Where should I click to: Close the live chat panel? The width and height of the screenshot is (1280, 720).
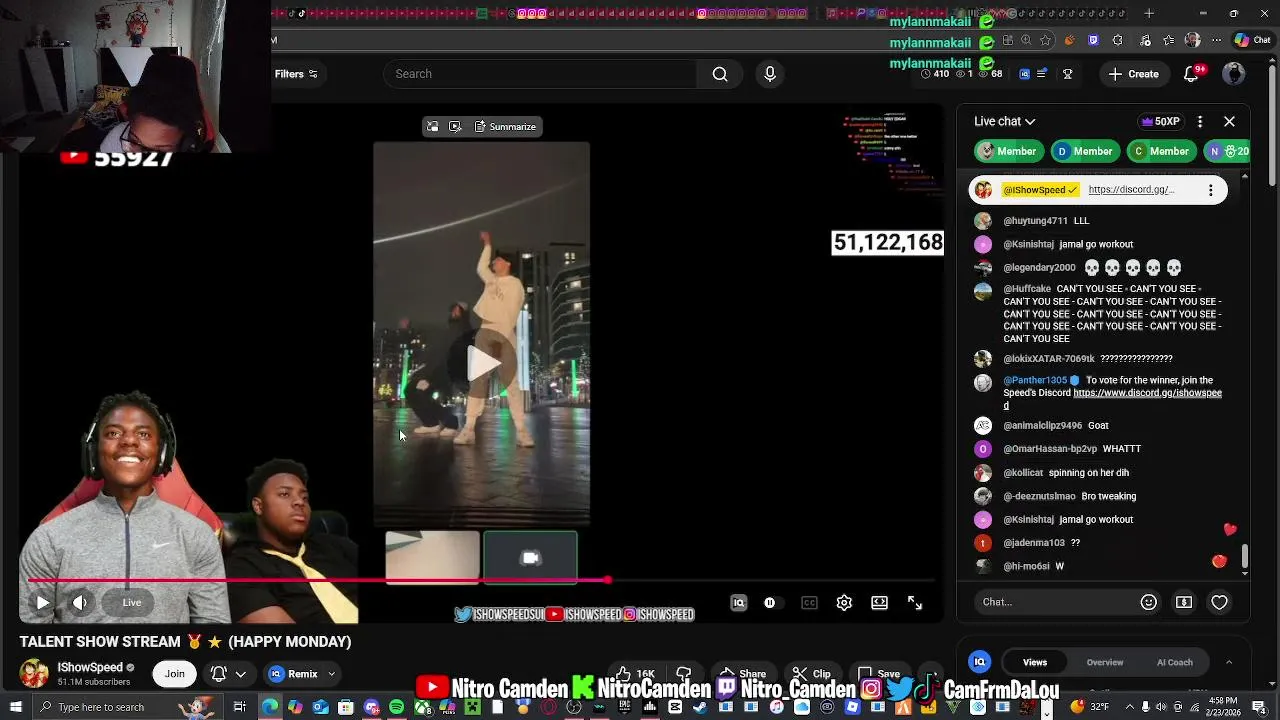(1229, 121)
